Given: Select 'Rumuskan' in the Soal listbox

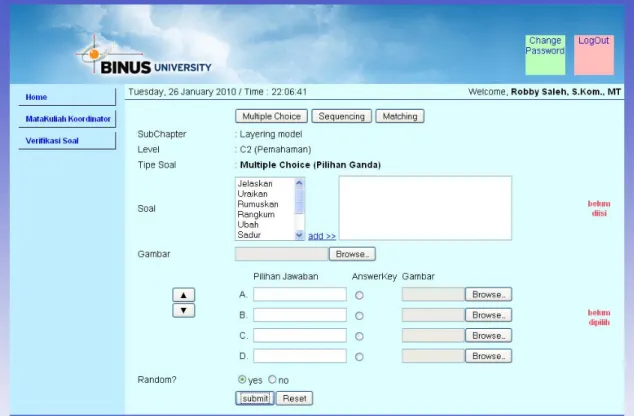Looking at the screenshot, I should [x=258, y=204].
